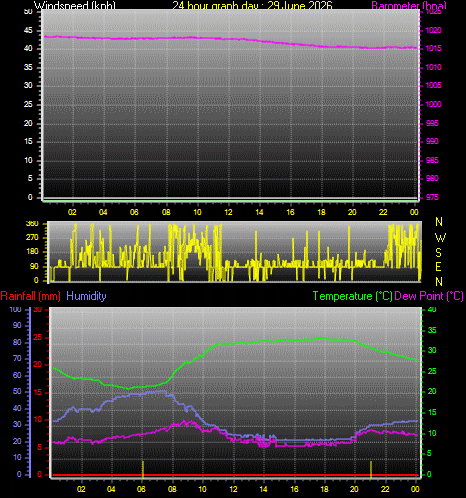Click barometer scale value 995
Screen dimensions: 466x498
click(432, 123)
